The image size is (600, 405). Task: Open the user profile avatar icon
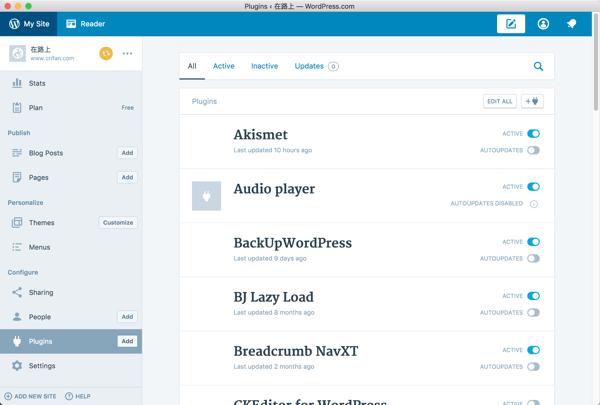click(543, 24)
